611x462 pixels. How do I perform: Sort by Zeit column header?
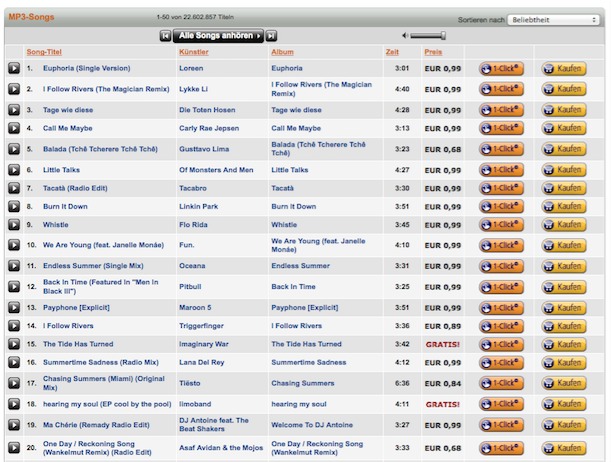[x=391, y=51]
